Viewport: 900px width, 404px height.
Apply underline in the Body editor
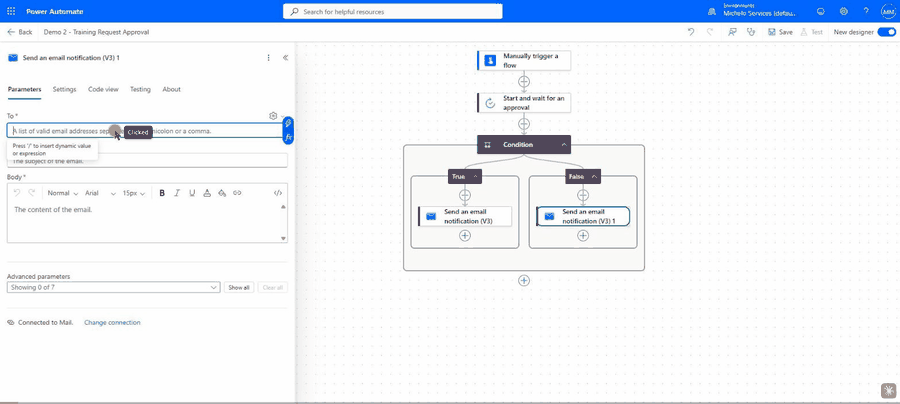[x=192, y=193]
